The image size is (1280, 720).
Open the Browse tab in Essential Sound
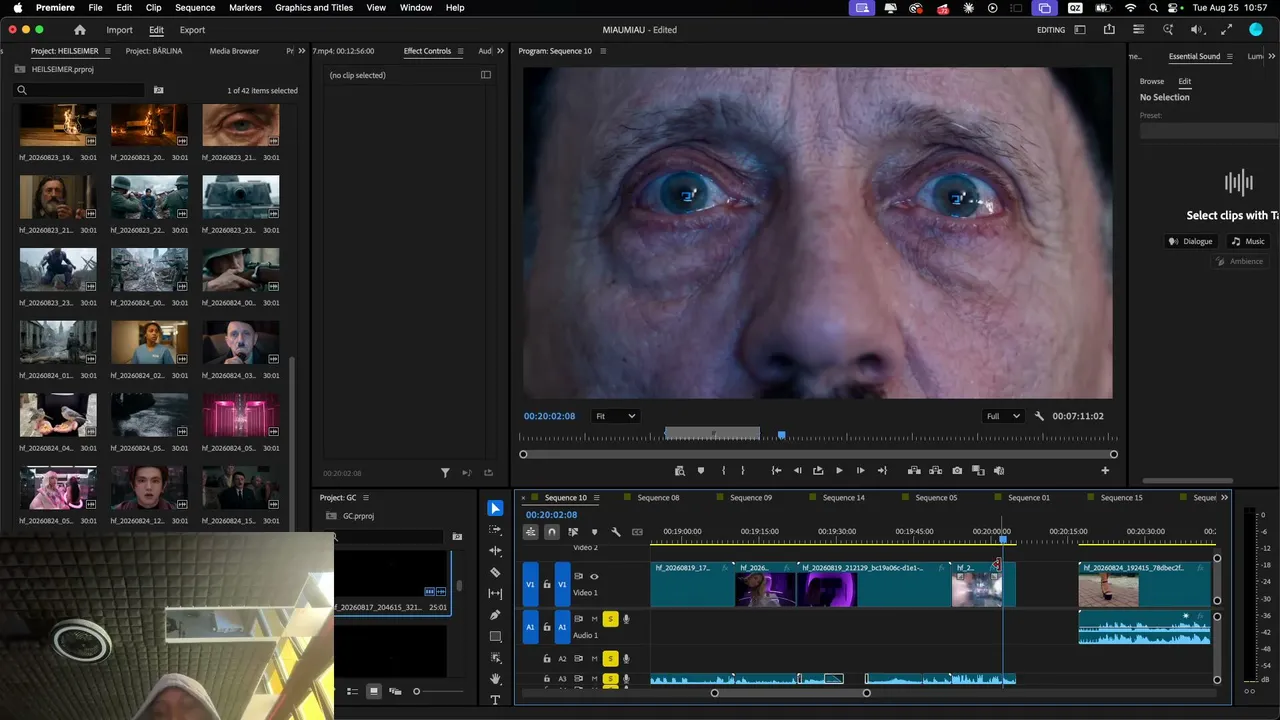(1152, 82)
